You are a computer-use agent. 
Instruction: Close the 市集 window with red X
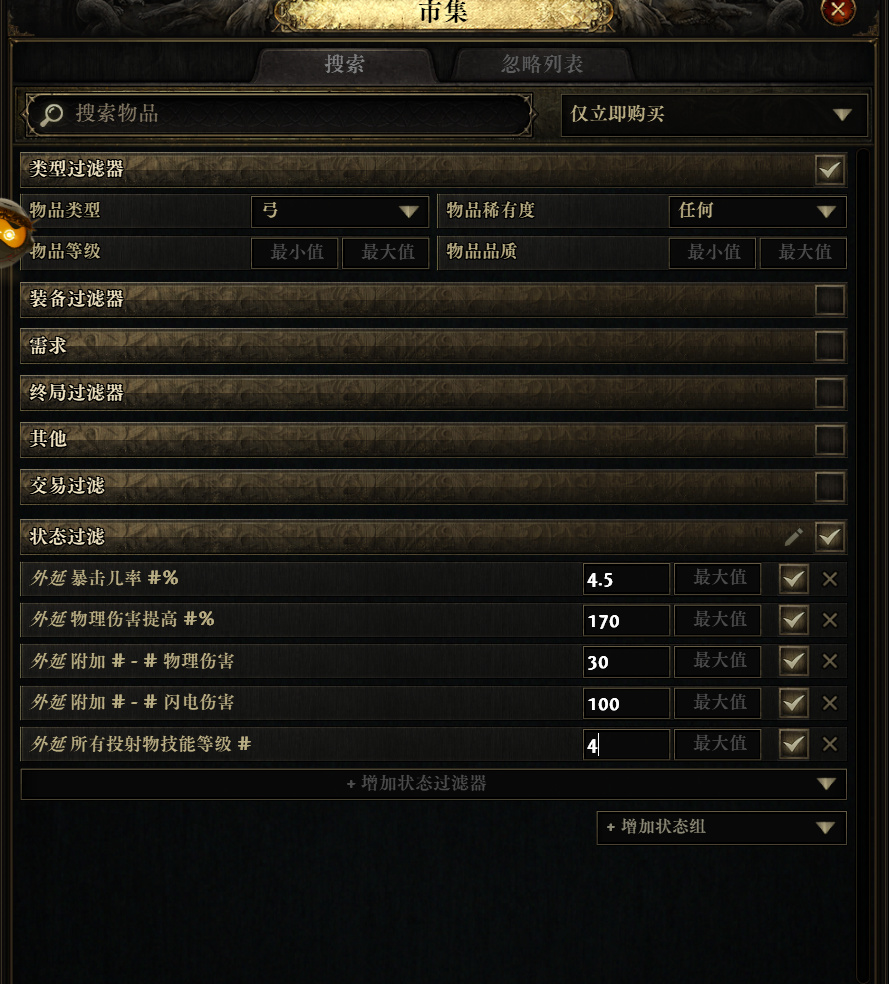point(838,9)
